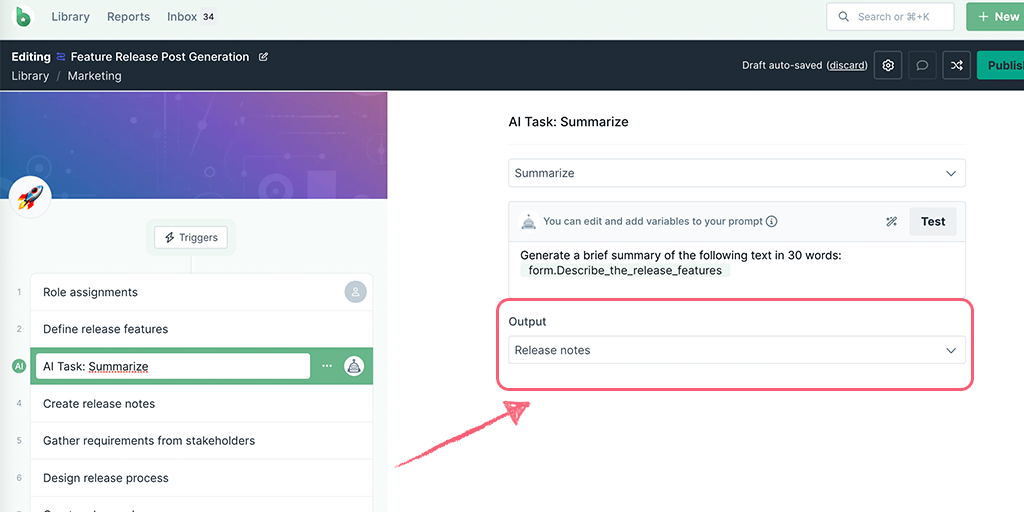Open the Reports menu item
Viewport: 1024px width, 512px height.
pyautogui.click(x=128, y=17)
